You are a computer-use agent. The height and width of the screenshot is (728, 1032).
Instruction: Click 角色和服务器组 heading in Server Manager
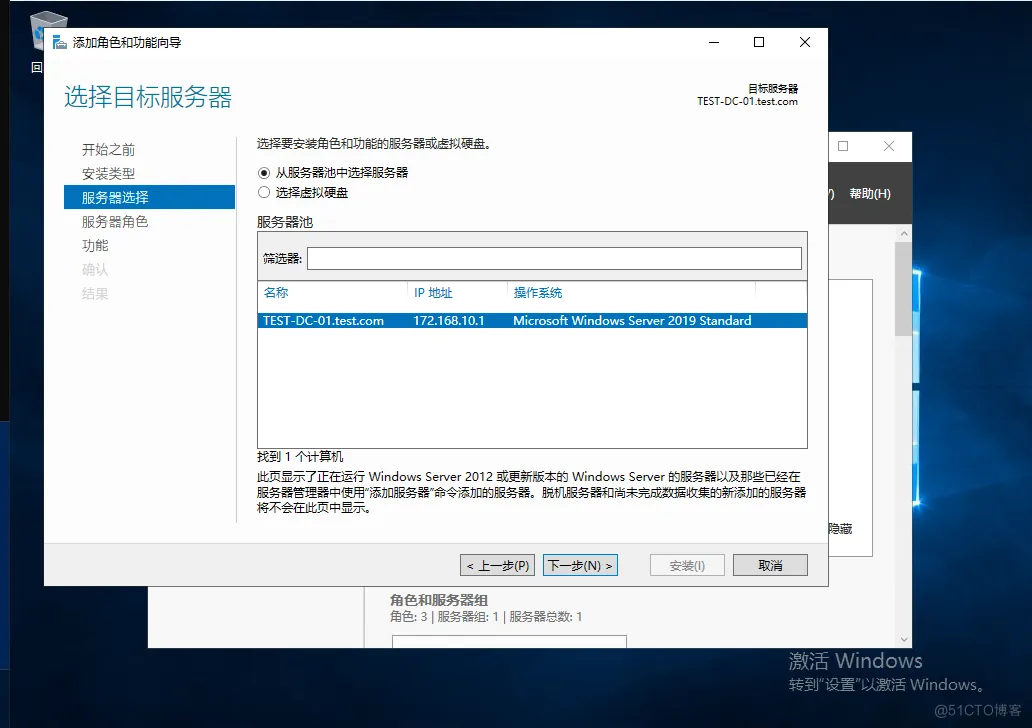click(438, 600)
